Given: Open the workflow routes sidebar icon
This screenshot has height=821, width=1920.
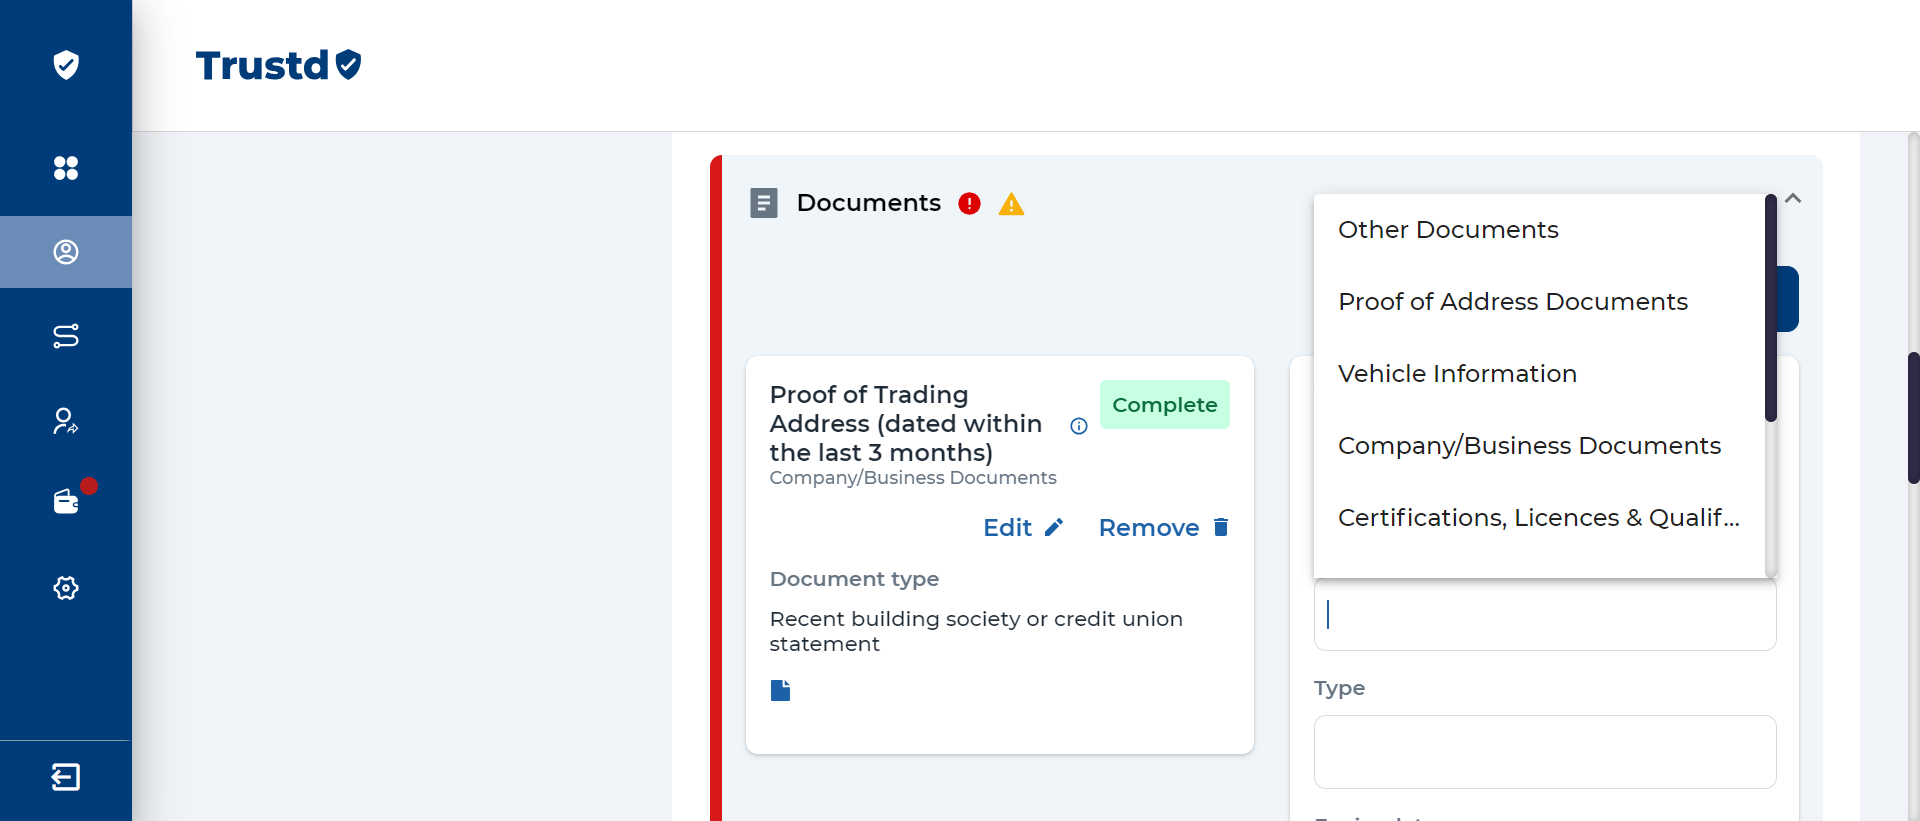Looking at the screenshot, I should [x=66, y=336].
